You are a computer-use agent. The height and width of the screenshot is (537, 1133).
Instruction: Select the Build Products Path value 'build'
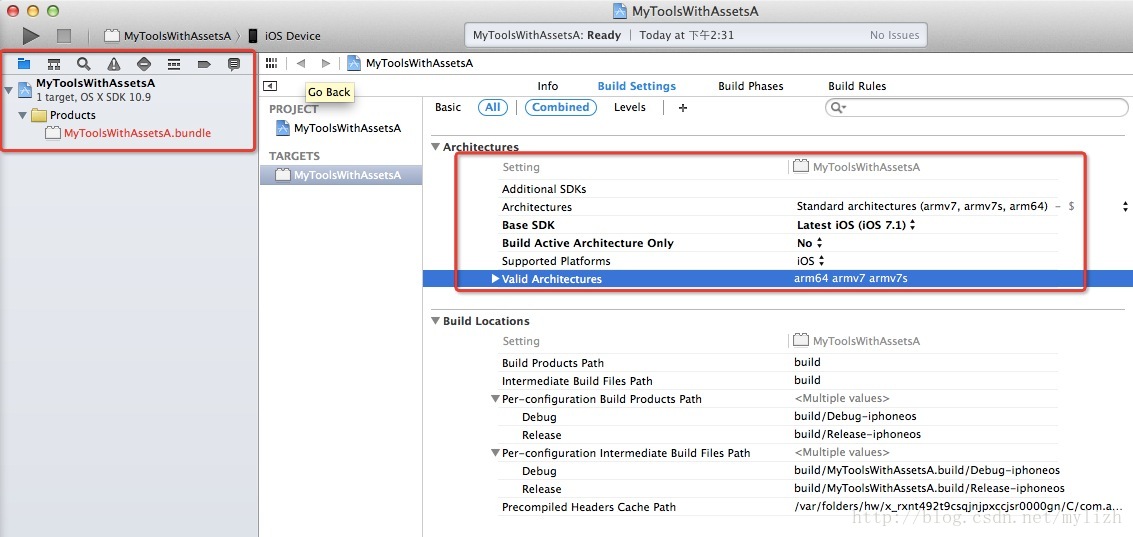807,362
